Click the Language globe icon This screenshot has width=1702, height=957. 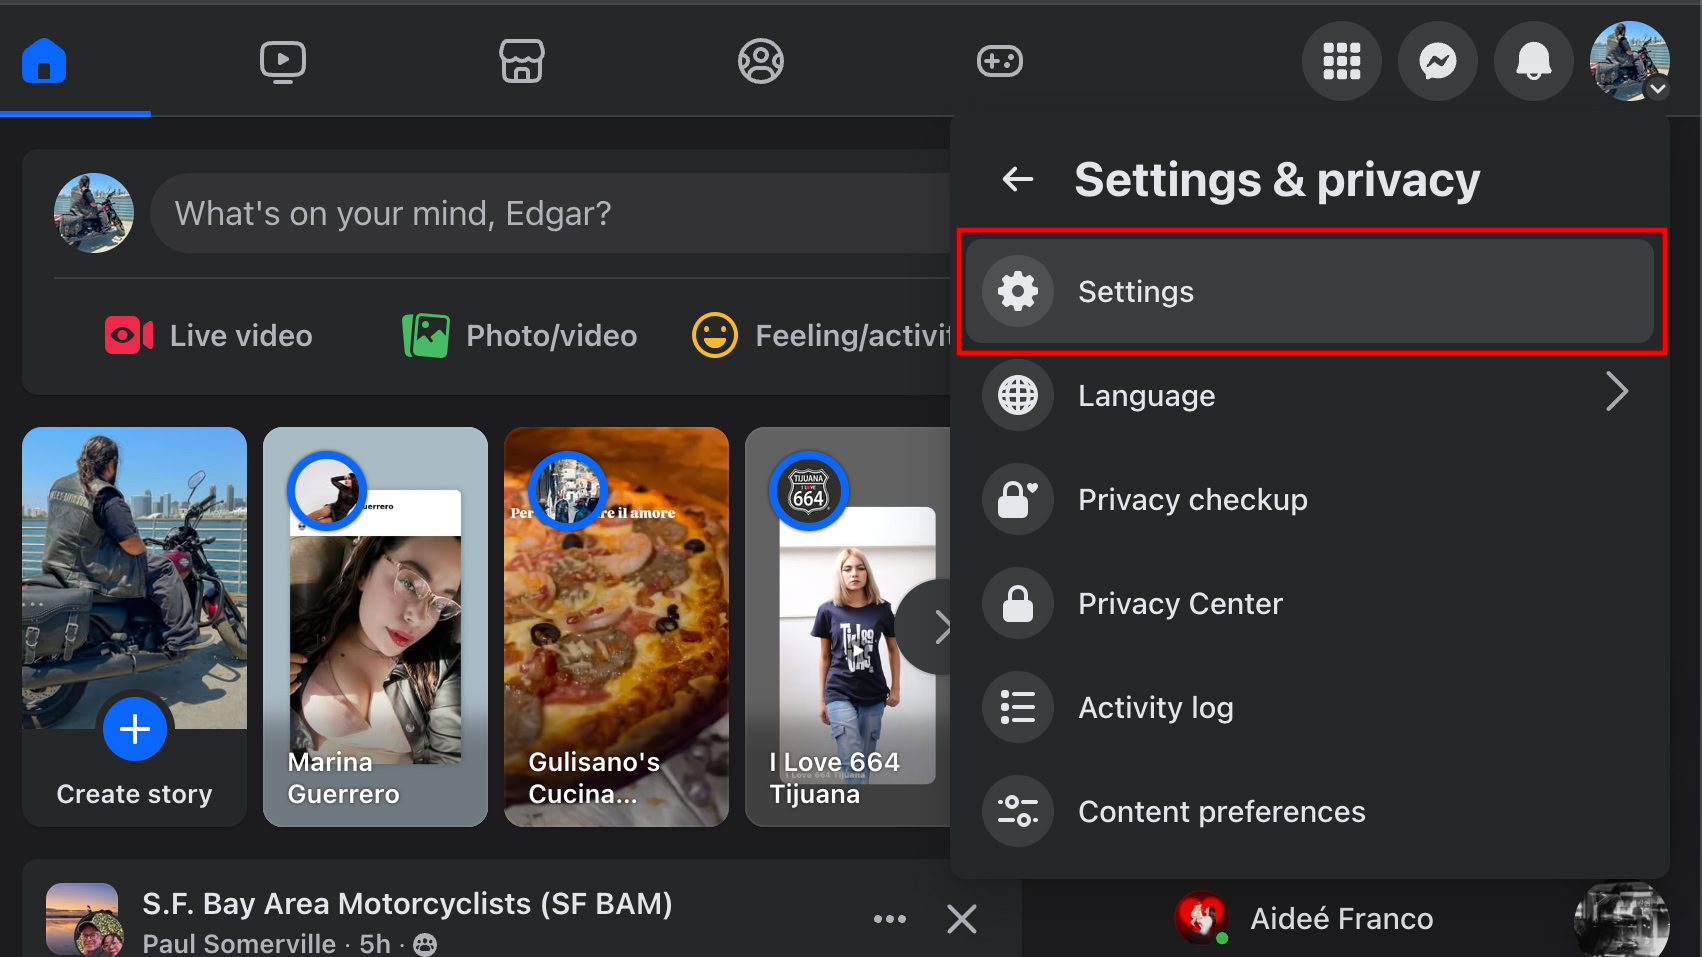click(x=1018, y=395)
